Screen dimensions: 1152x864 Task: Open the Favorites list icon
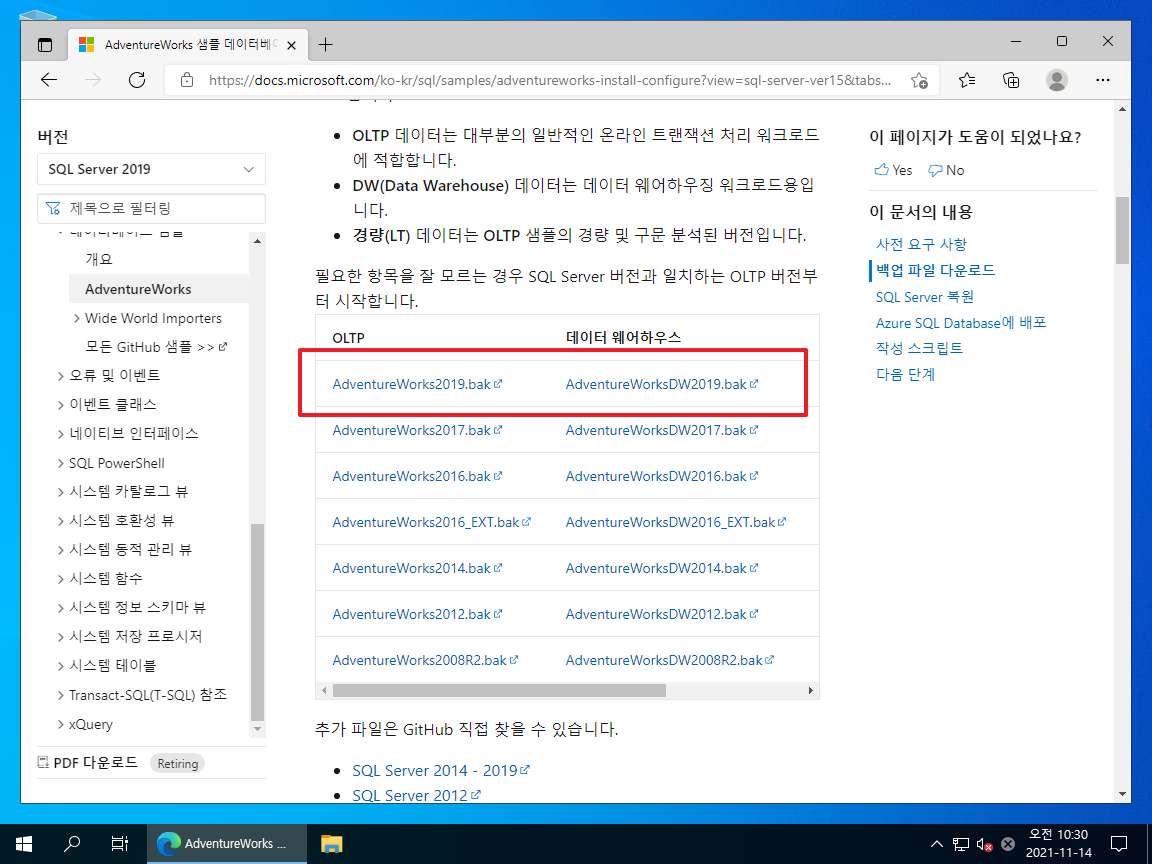point(967,80)
